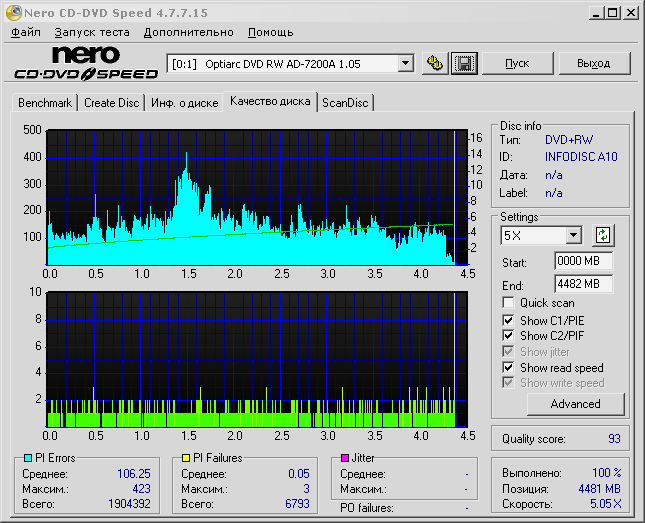645x523 pixels.
Task: Click the cyan PI Errors legend square
Action: pyautogui.click(x=28, y=458)
